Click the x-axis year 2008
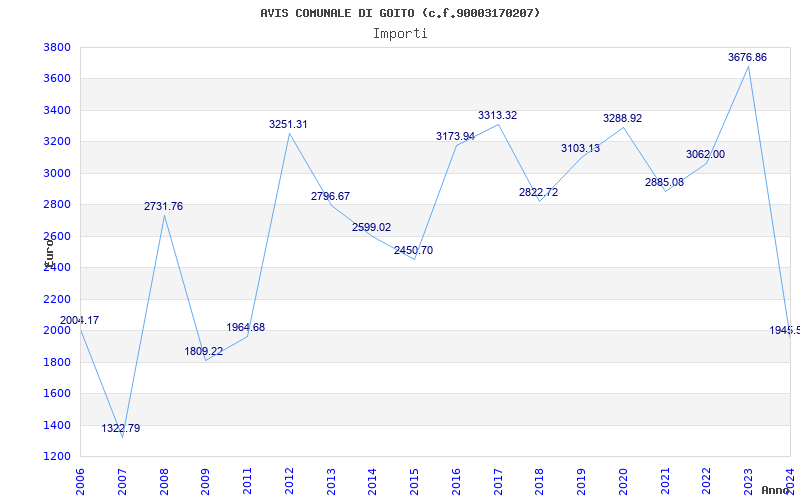 click(164, 482)
